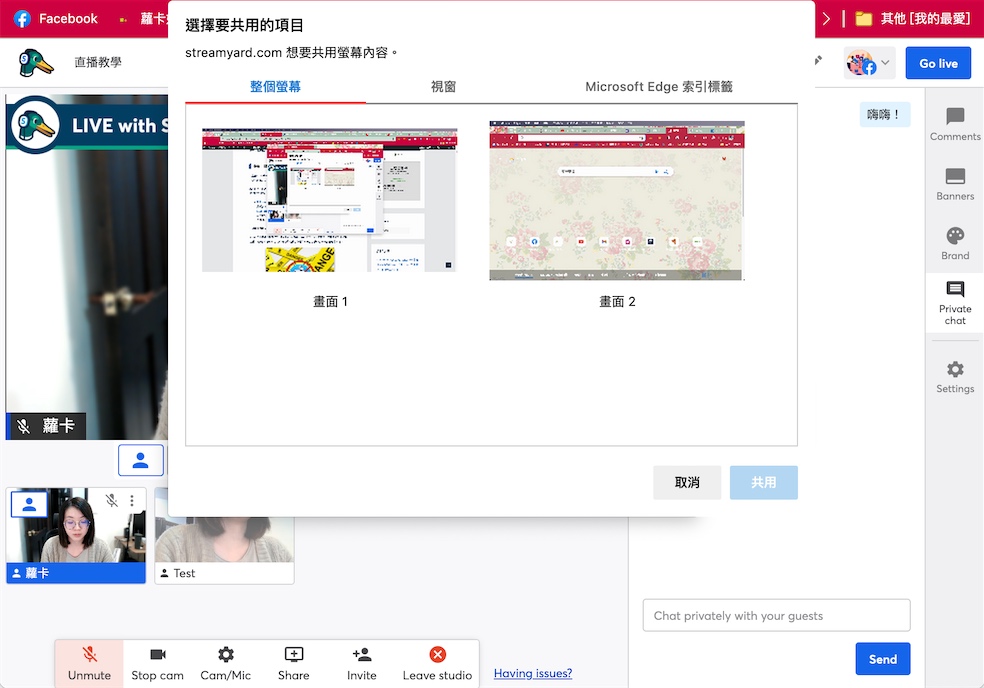Open 蘿卡 participant three-dot menu

pyautogui.click(x=132, y=500)
